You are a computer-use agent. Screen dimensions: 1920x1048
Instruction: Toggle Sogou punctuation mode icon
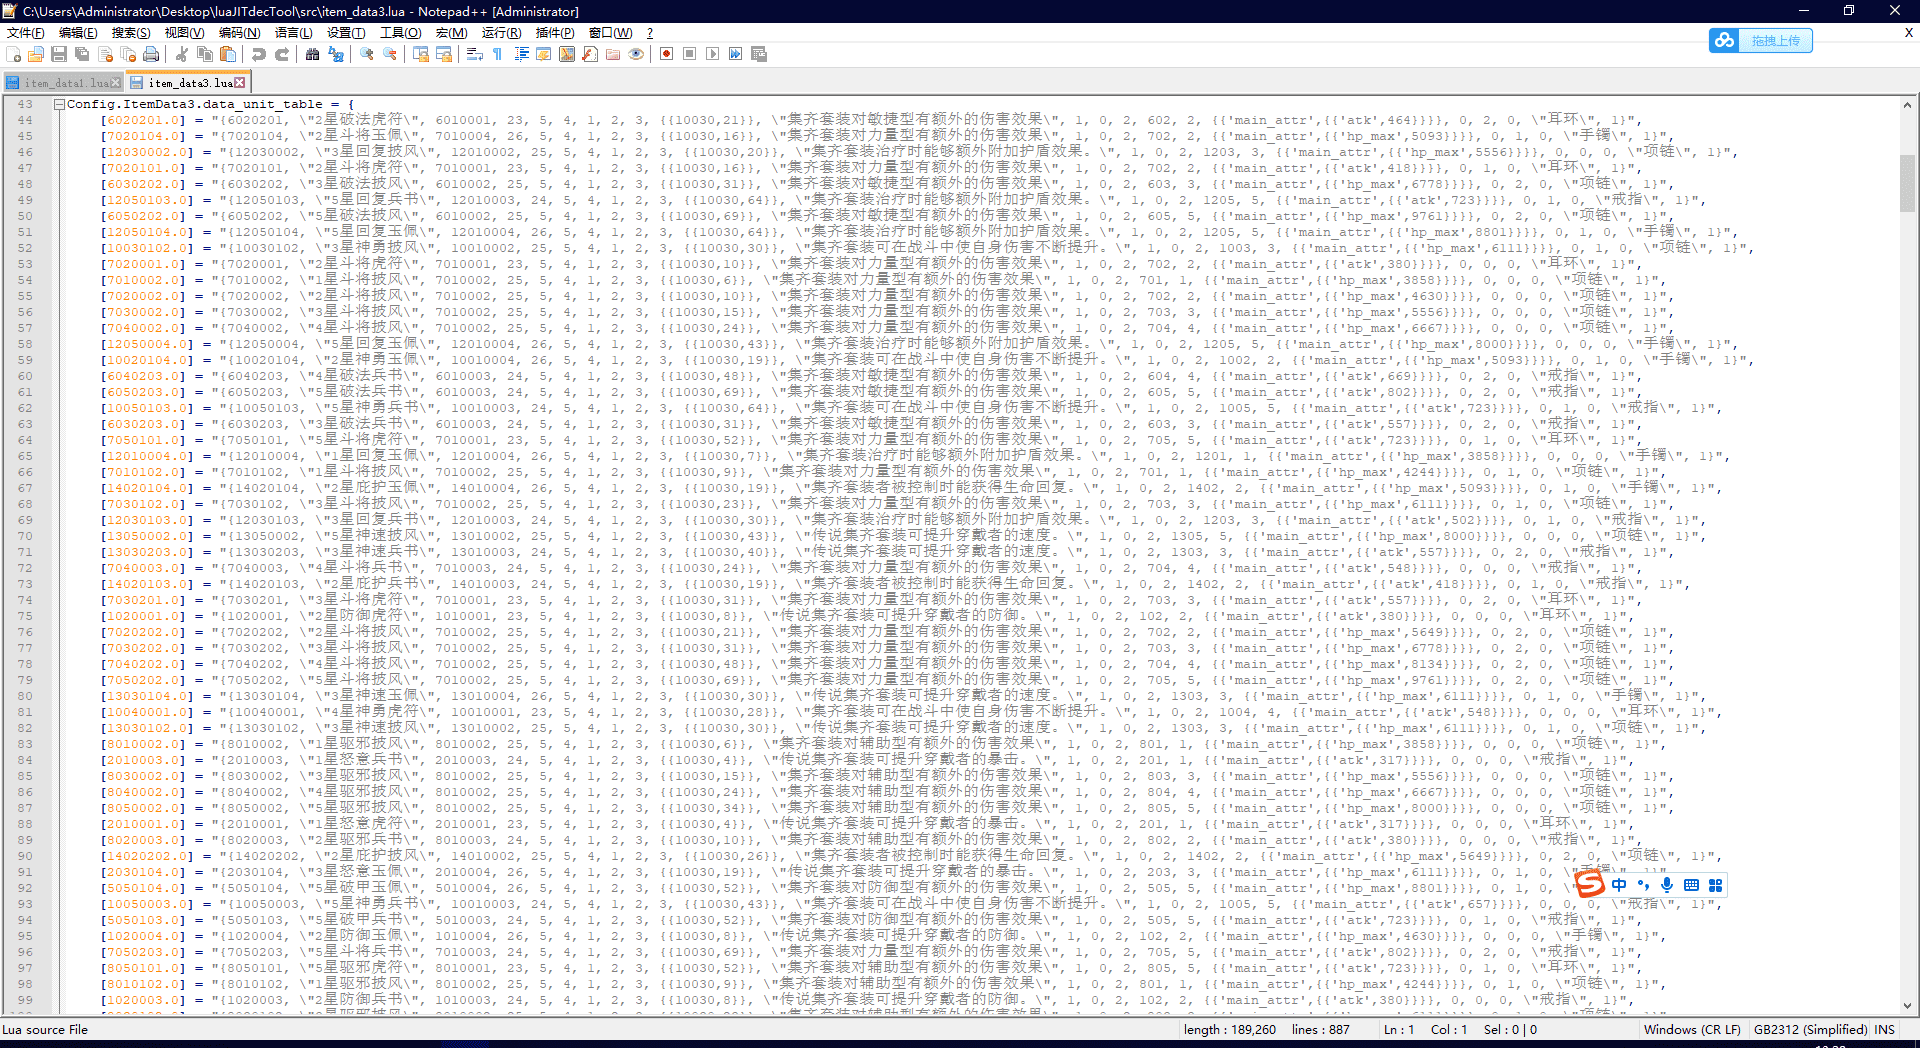point(1643,885)
